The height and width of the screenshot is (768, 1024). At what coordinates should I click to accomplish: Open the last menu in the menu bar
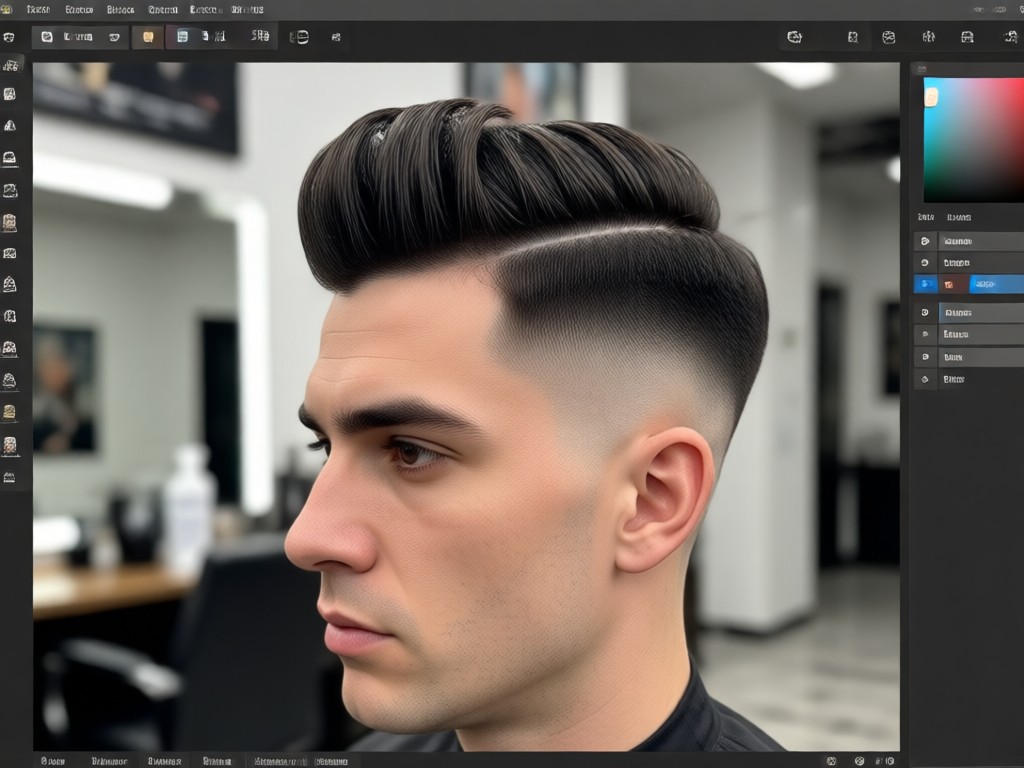[248, 10]
